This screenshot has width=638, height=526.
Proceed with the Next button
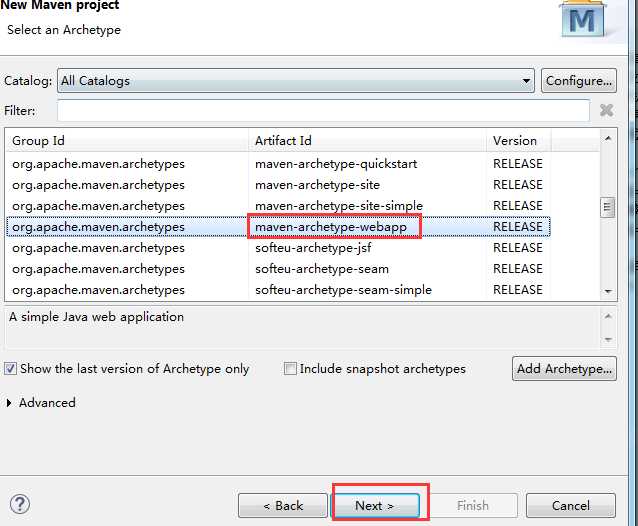[376, 506]
